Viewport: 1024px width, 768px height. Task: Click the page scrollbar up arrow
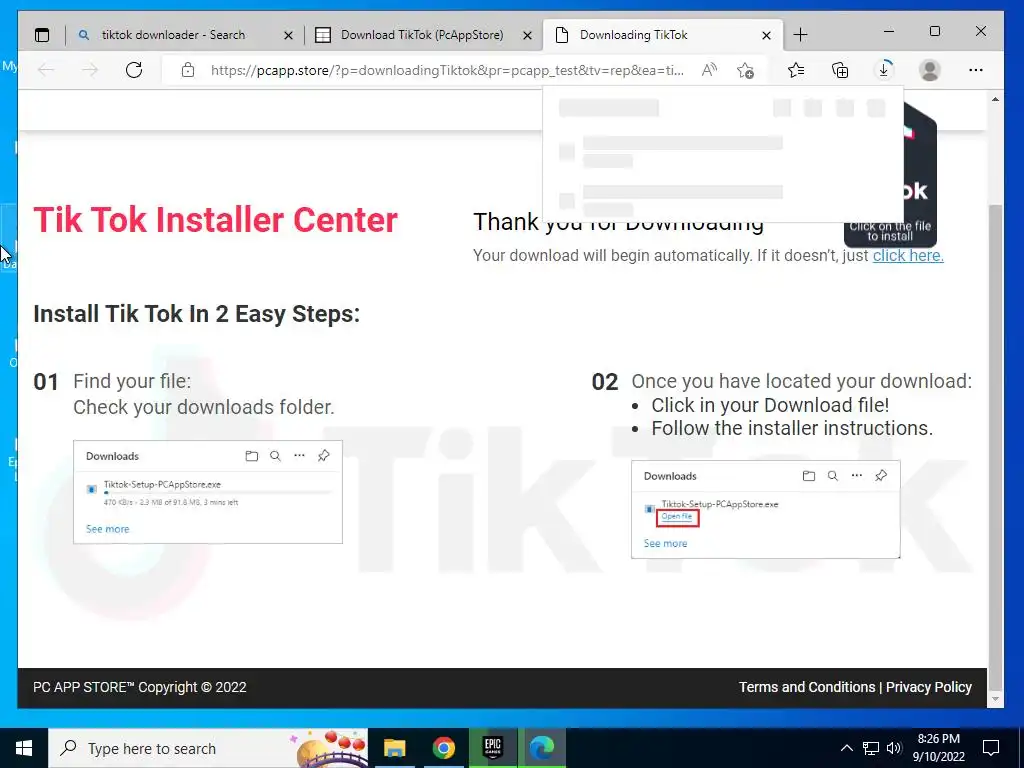coord(995,99)
